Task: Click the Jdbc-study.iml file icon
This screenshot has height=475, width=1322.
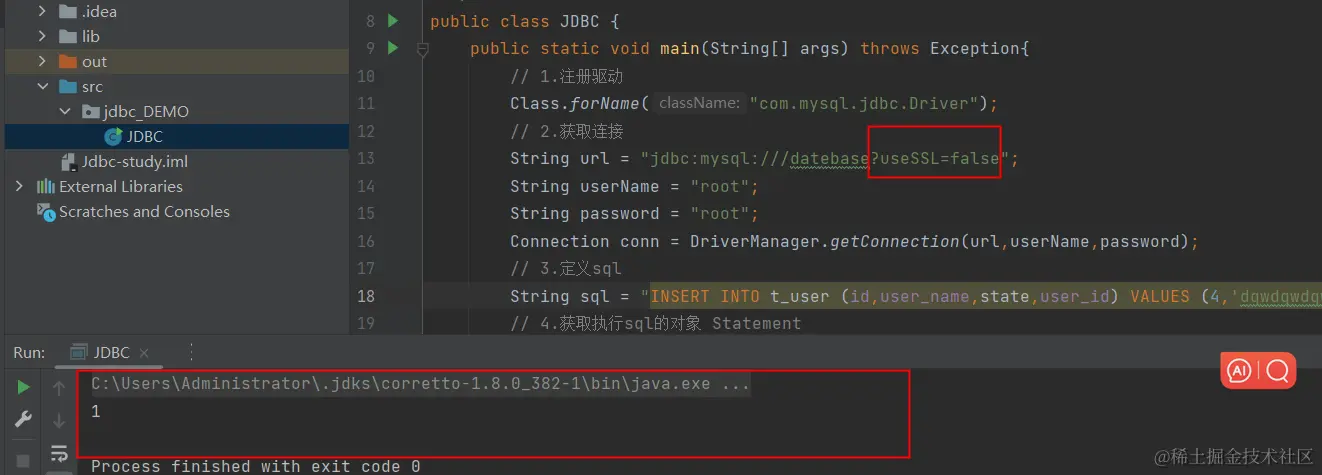Action: [69, 161]
